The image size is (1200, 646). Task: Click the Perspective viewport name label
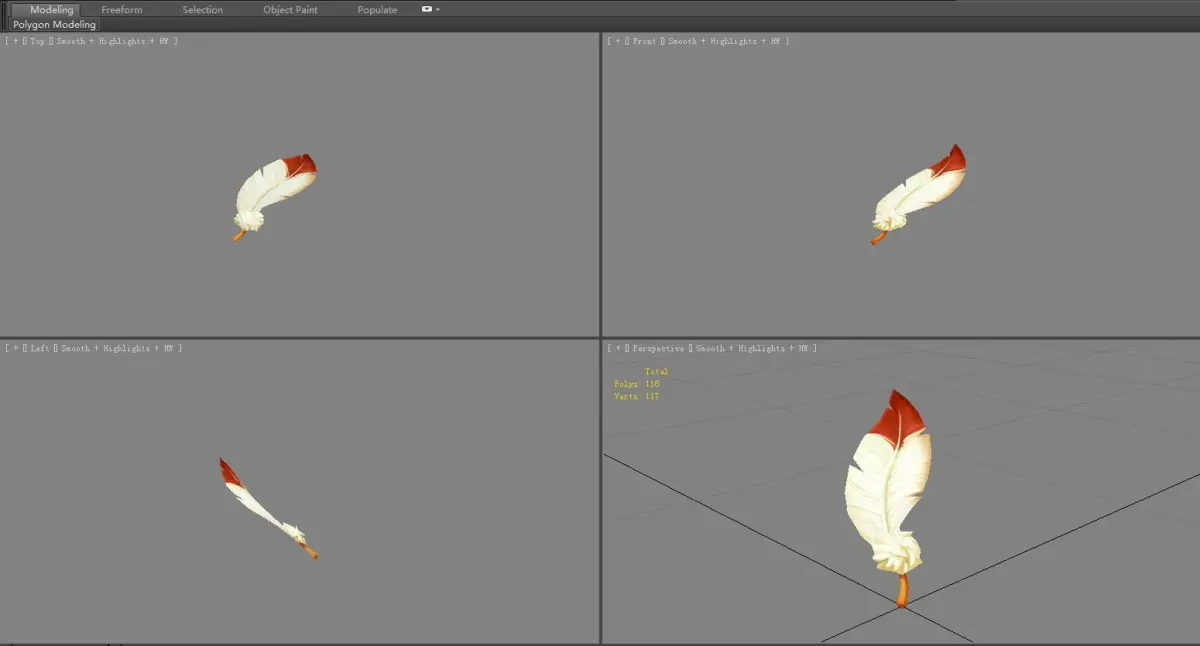pyautogui.click(x=659, y=348)
